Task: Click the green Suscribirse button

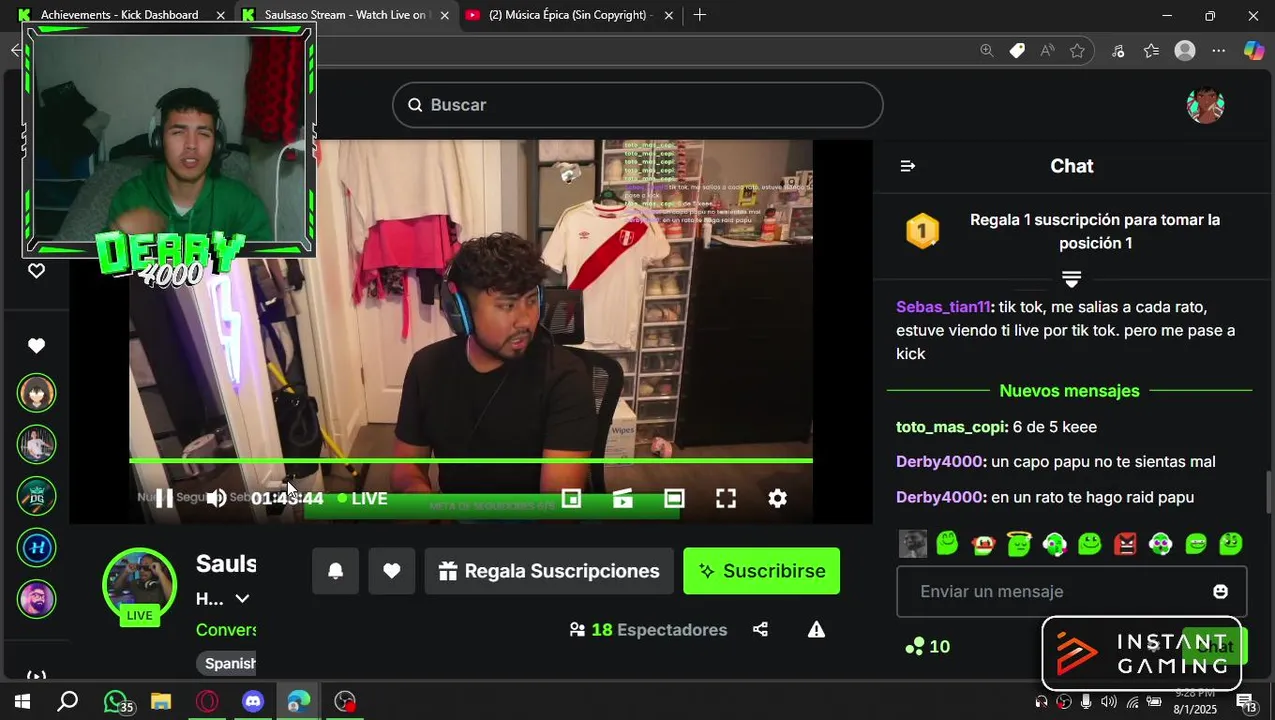Action: point(762,571)
